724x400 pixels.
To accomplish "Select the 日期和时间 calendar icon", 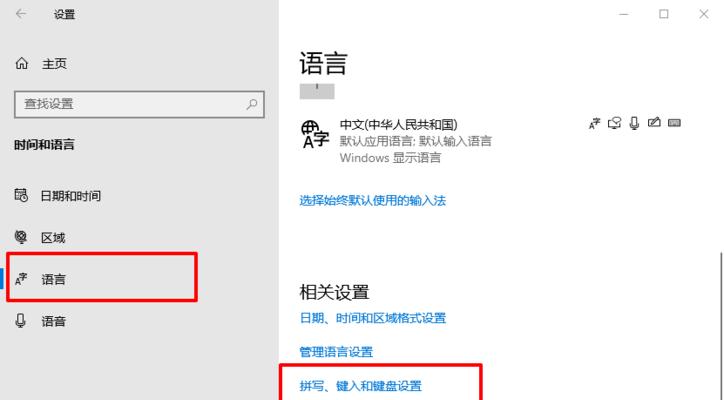I will point(21,195).
